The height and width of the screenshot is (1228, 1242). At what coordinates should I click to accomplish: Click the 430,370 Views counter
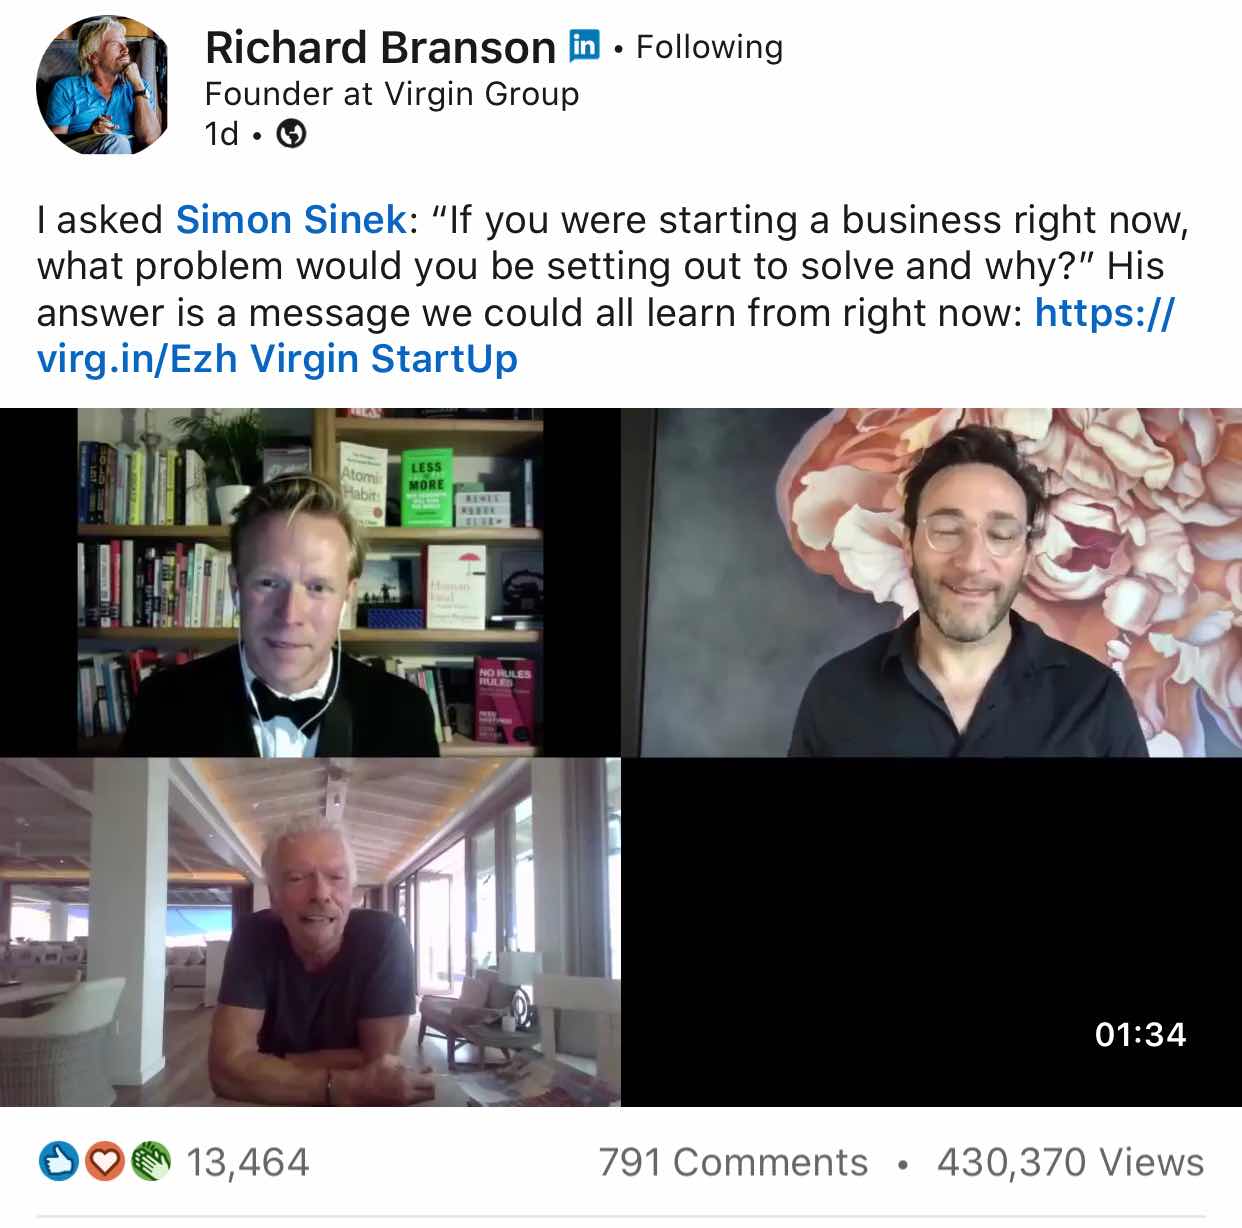click(x=1070, y=1162)
